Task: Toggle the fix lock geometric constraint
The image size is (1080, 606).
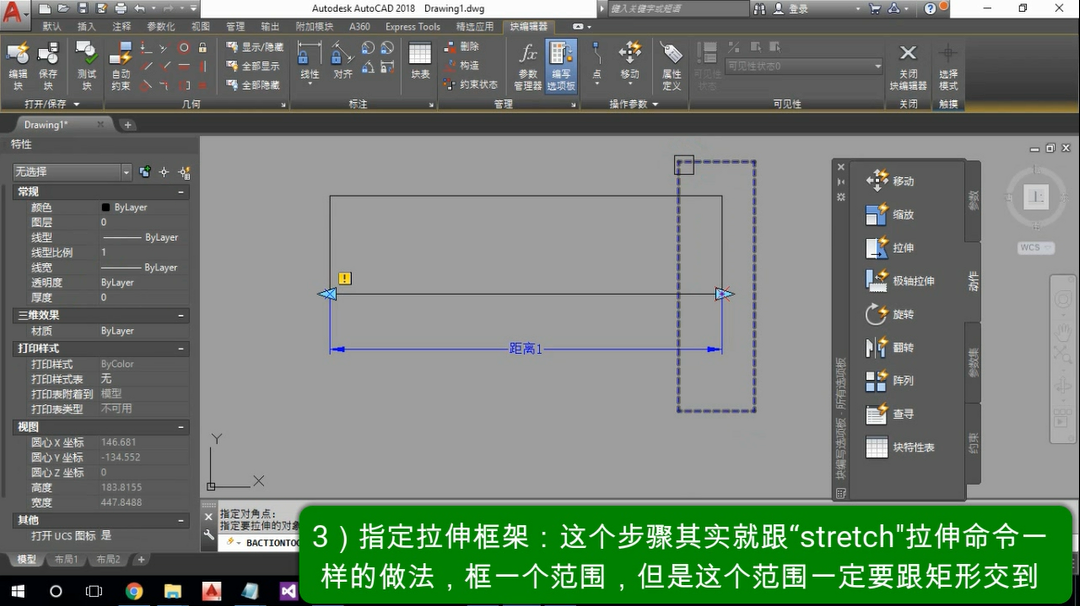Action: [202, 48]
